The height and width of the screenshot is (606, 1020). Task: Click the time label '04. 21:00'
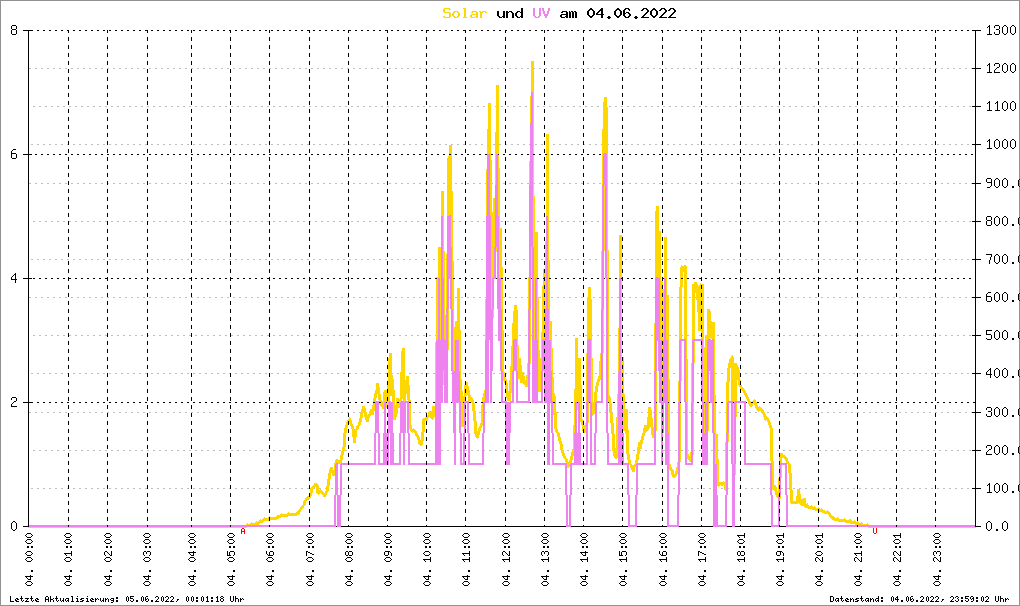(x=858, y=559)
